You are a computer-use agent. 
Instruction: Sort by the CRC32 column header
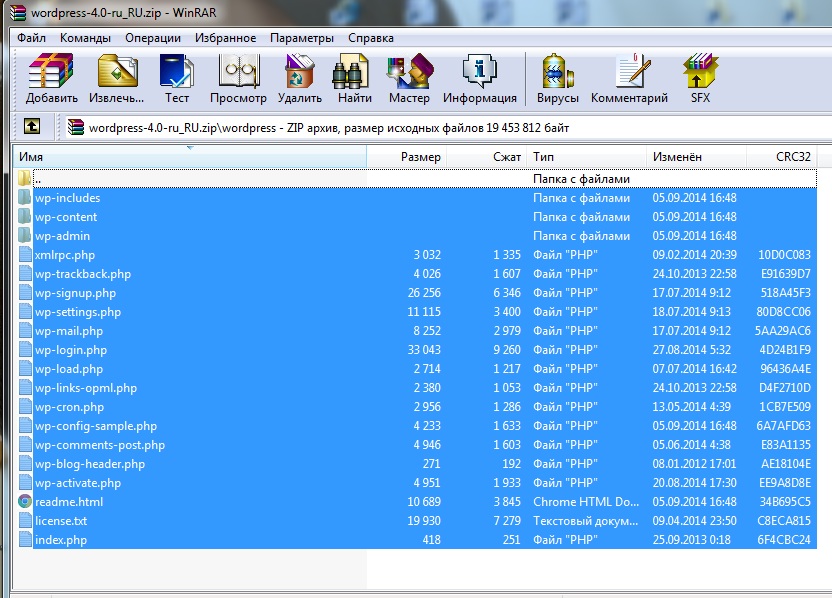tap(782, 157)
